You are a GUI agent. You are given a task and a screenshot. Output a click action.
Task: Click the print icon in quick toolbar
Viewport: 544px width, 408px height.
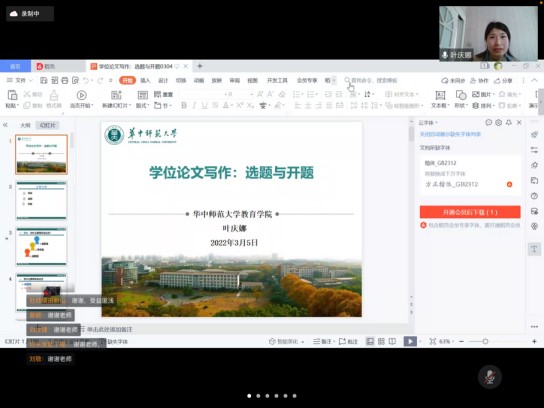(x=65, y=80)
